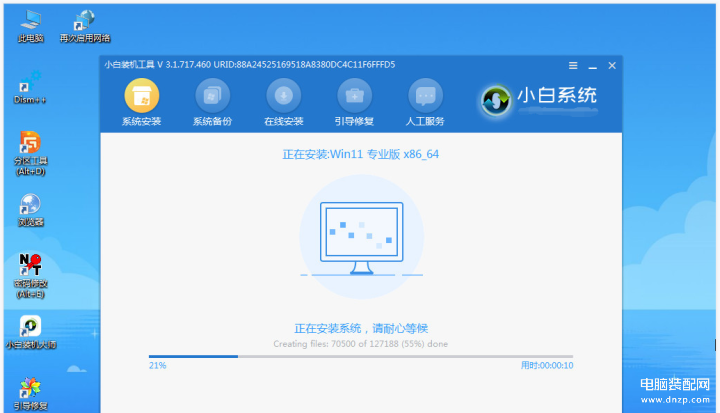Open the 浏览器 desktop shortcut
Image resolution: width=720 pixels, height=413 pixels.
(30, 210)
